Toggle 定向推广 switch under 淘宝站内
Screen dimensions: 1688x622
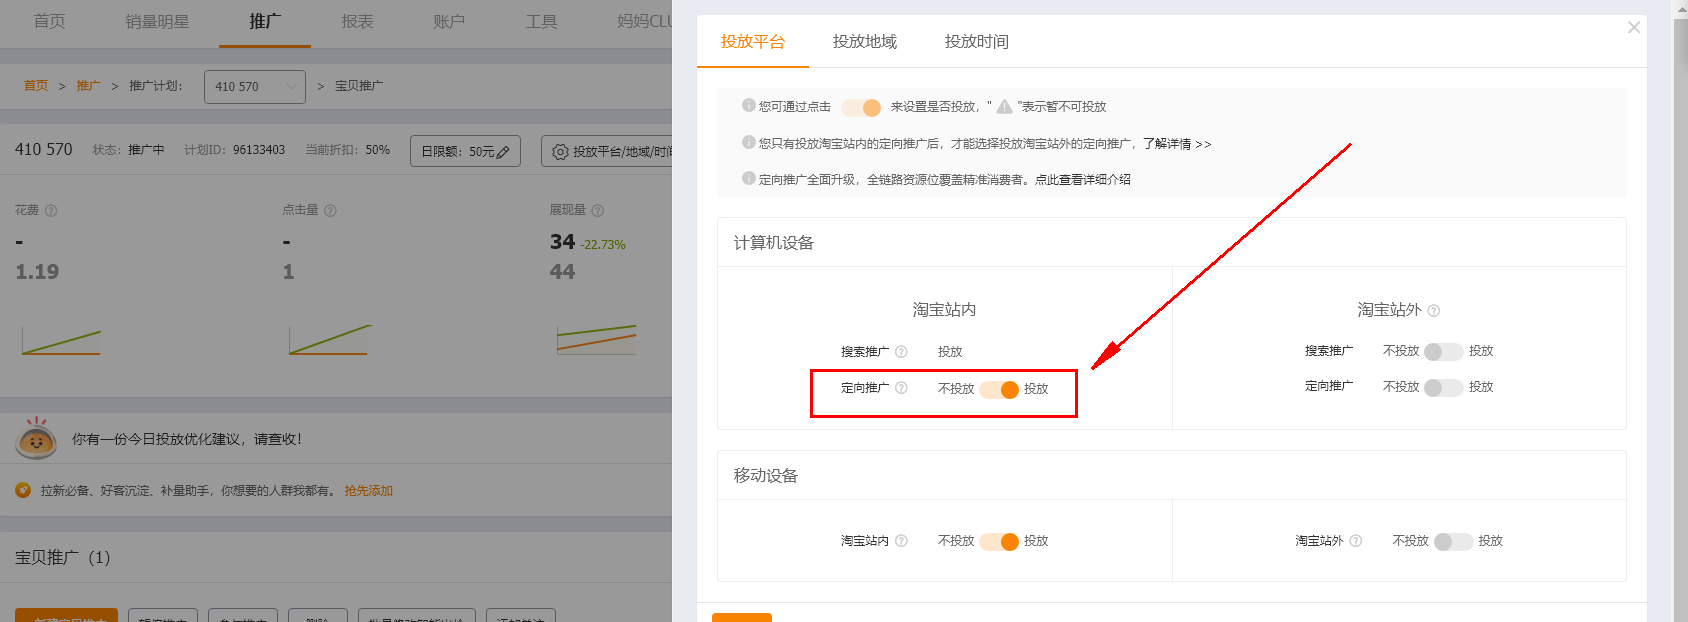(x=999, y=389)
